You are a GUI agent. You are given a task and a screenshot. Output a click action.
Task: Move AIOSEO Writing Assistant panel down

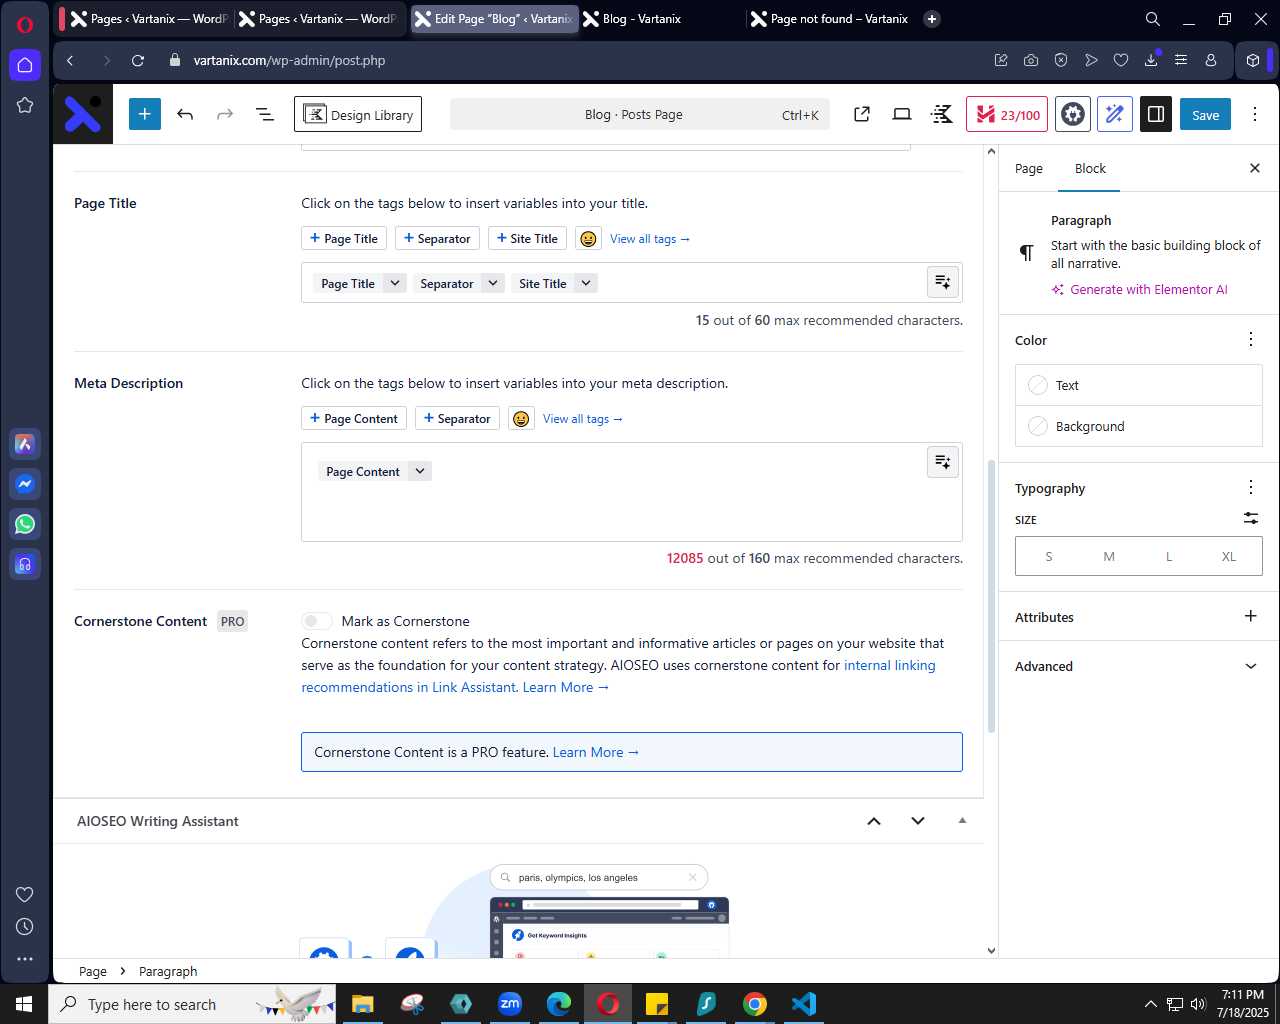click(x=918, y=821)
